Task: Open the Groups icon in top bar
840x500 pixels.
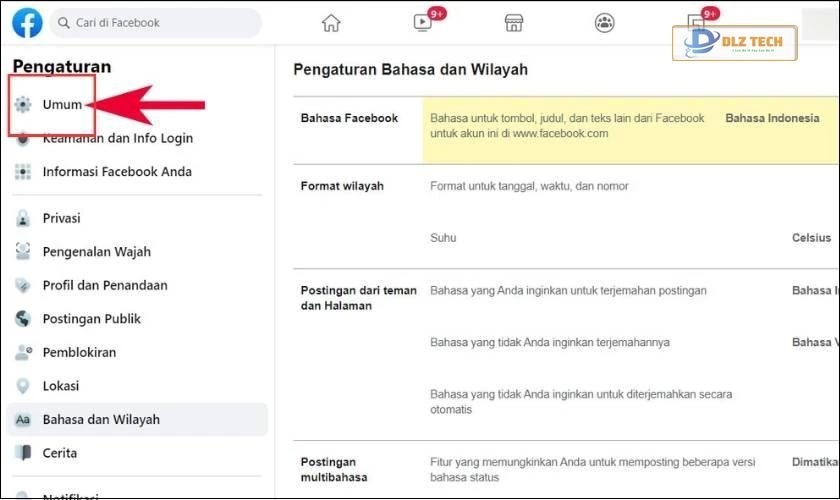Action: (604, 23)
